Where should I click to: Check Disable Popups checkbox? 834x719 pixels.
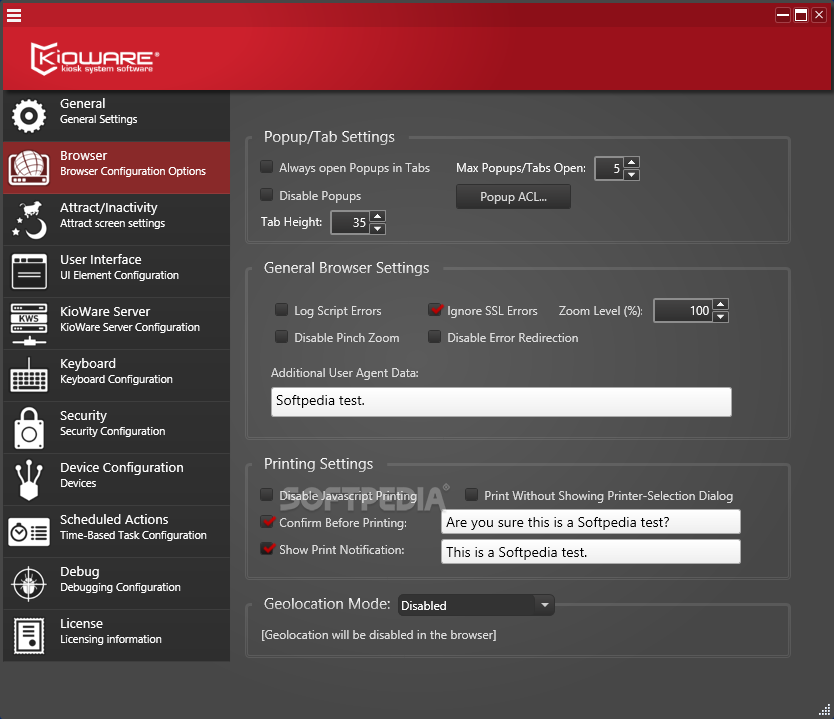[266, 195]
